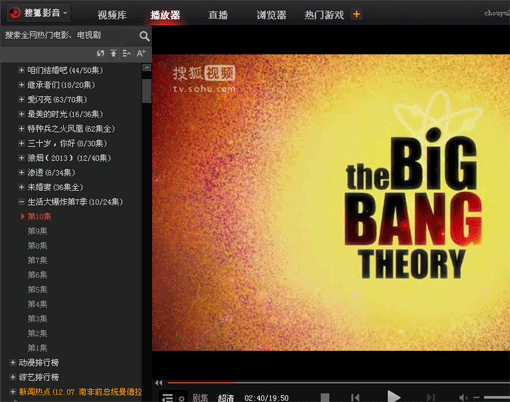Stop playback with the square button
This screenshot has width=510, height=402.
click(x=325, y=397)
